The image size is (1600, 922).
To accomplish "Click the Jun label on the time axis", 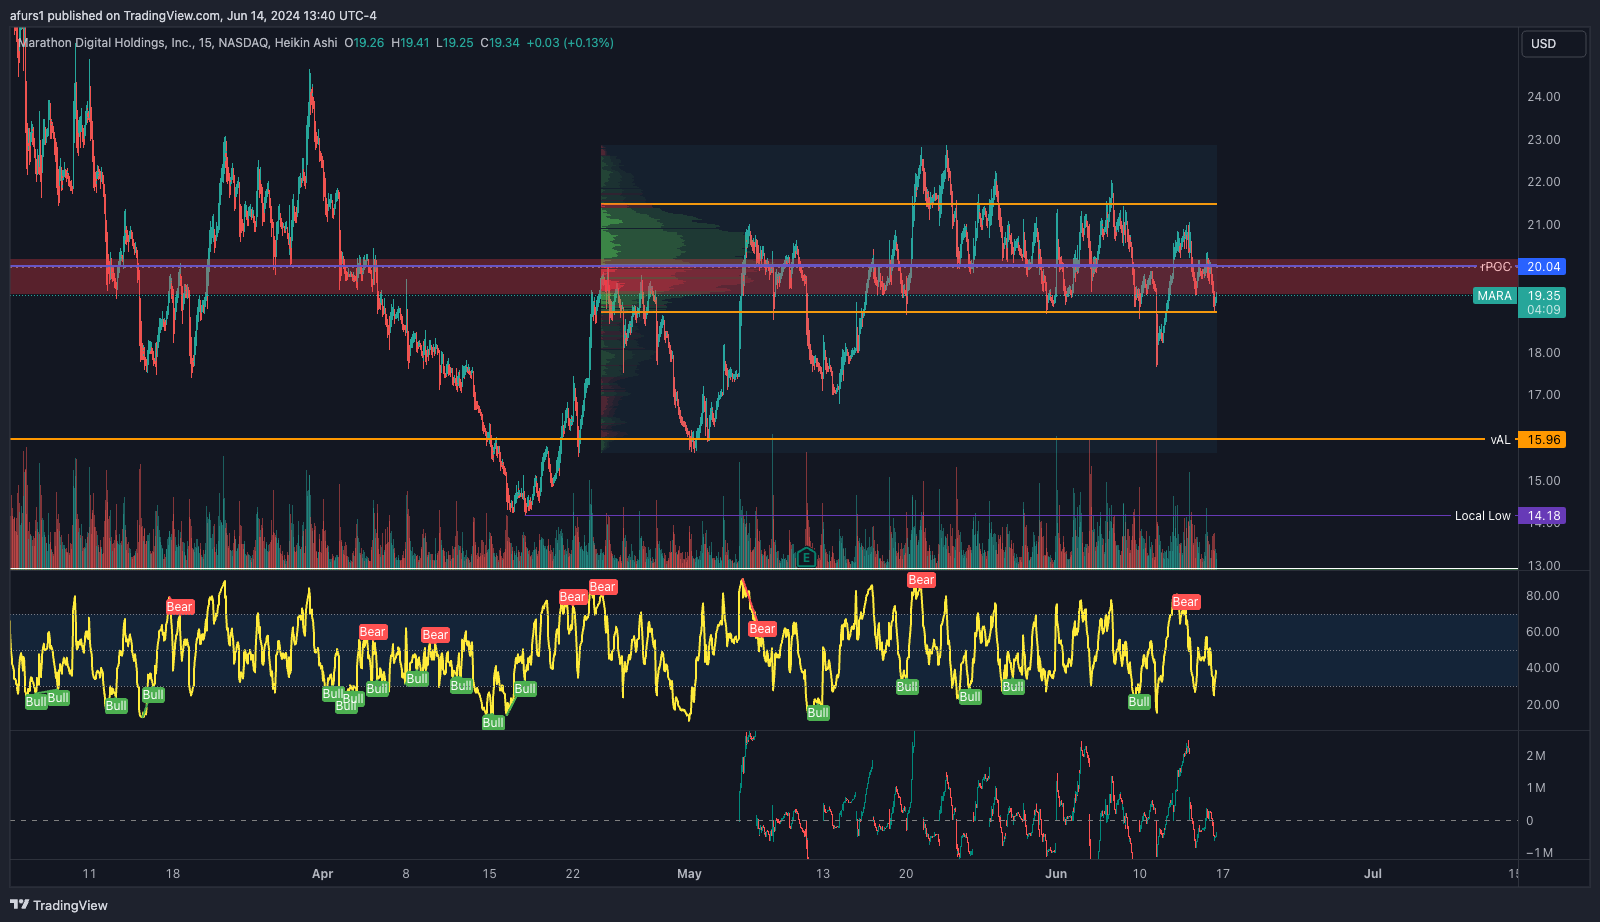I will [1056, 874].
